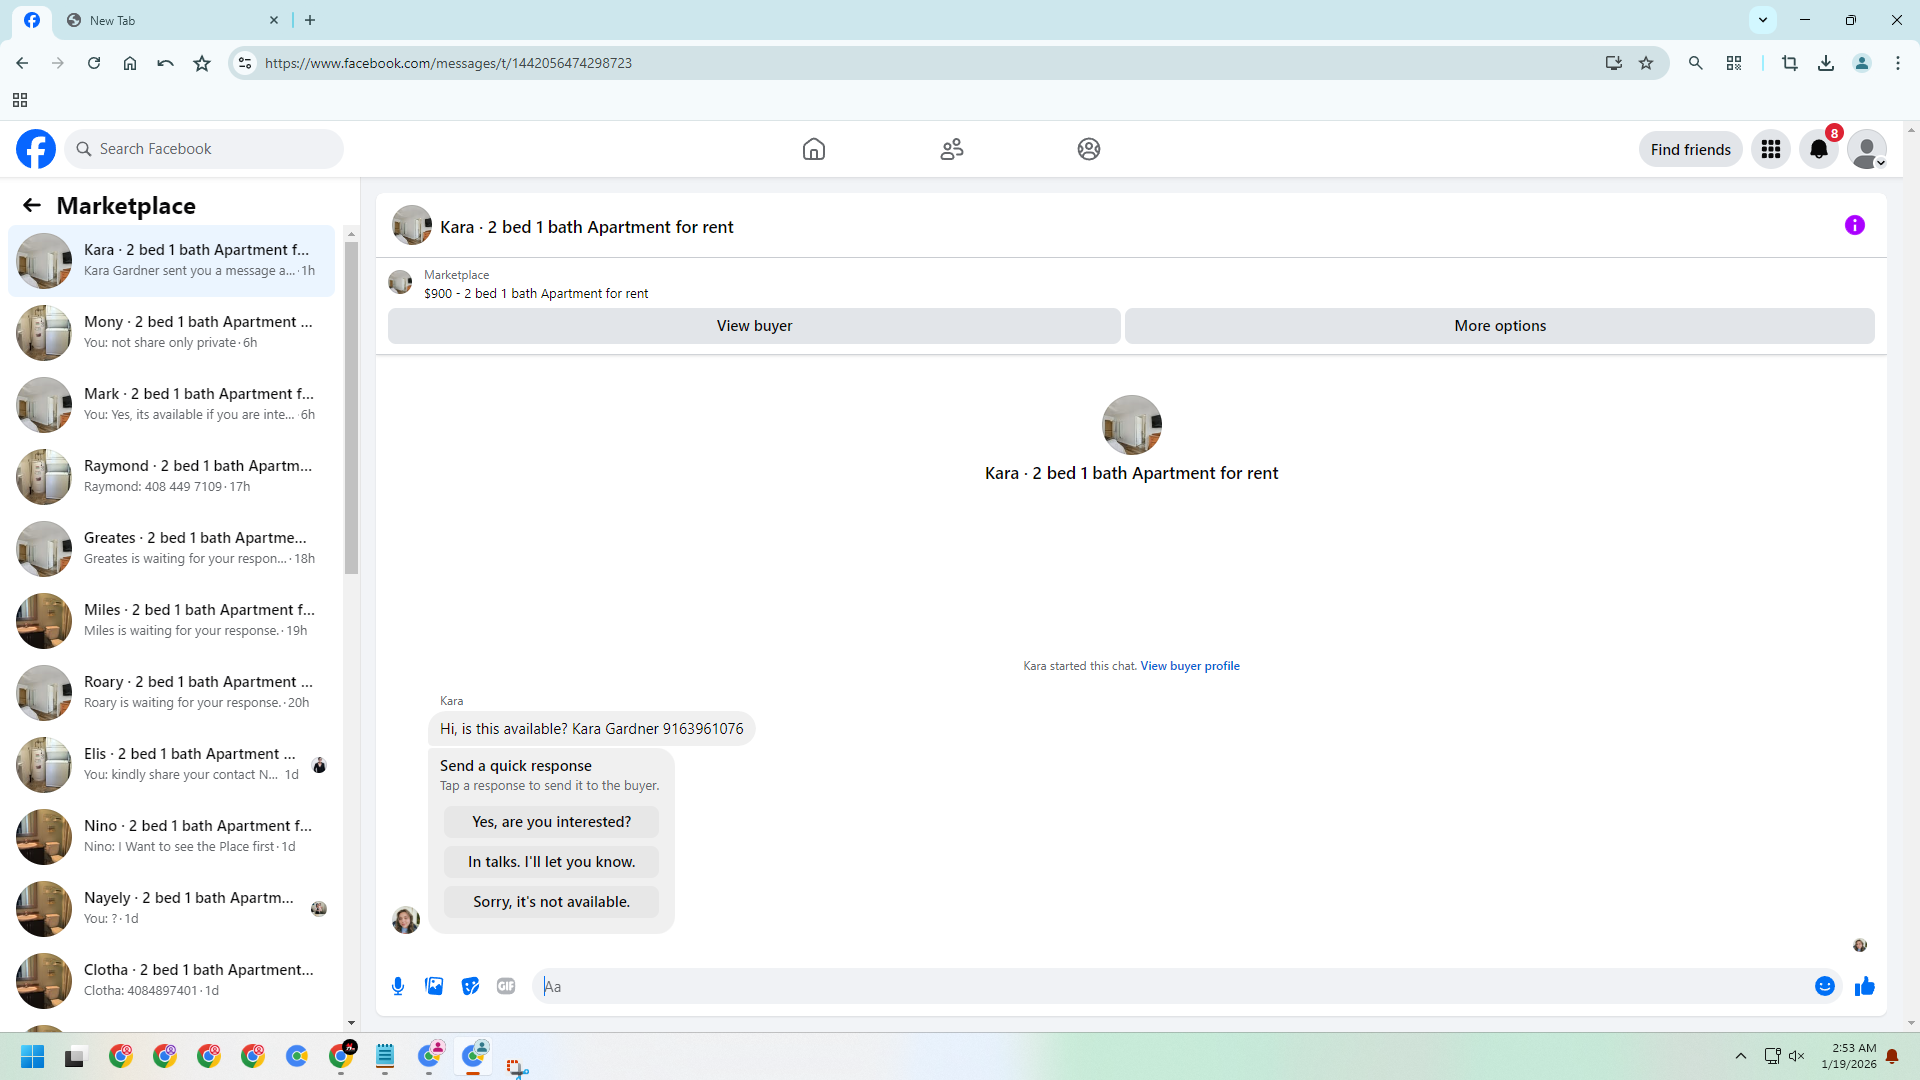
Task: Open the View buyer profile link
Action: [x=1190, y=666]
